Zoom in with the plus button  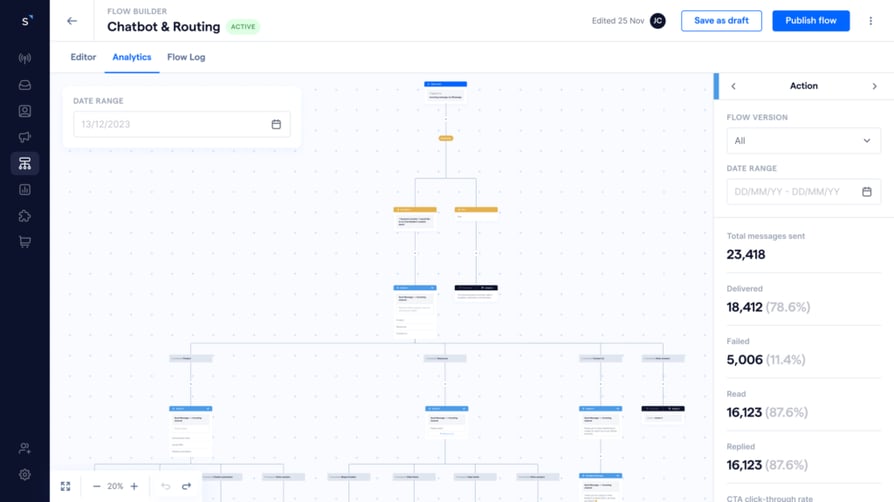[134, 486]
